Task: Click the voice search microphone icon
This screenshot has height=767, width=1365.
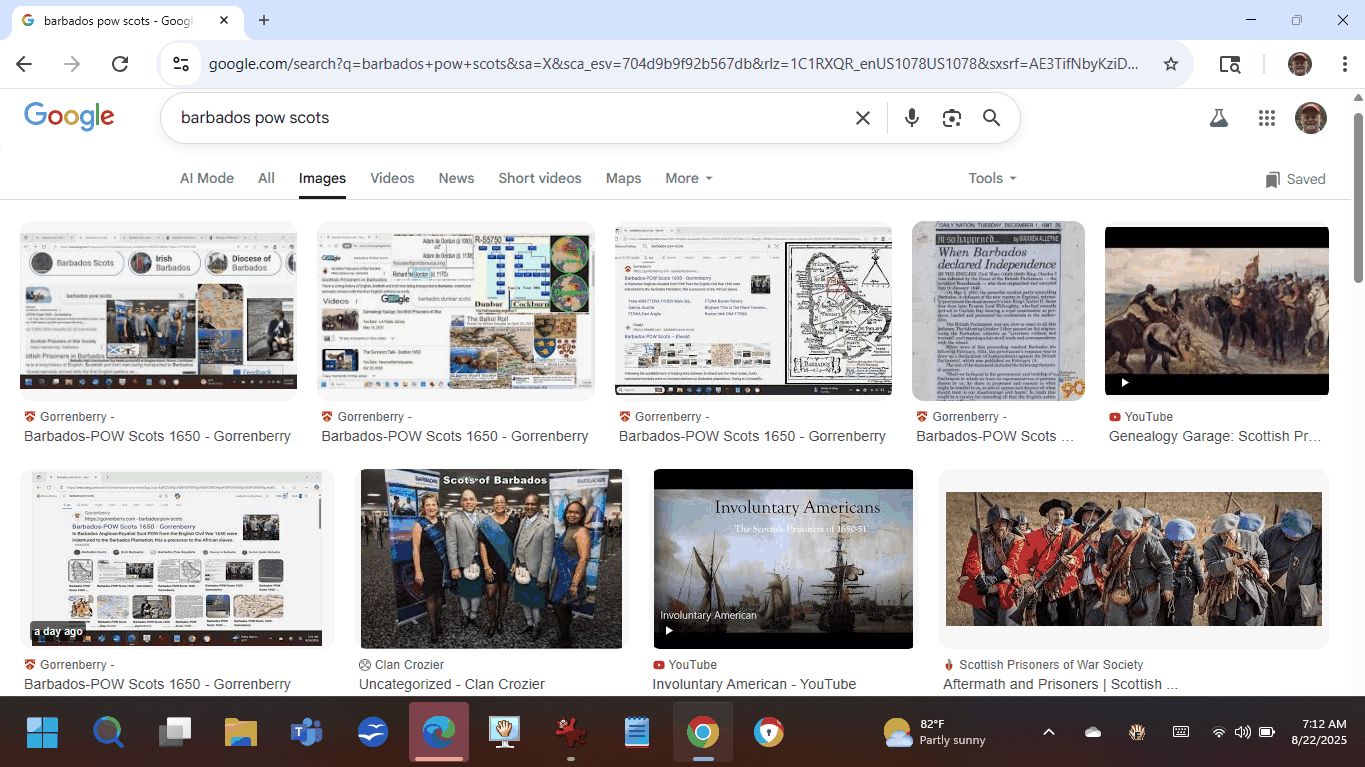Action: click(x=911, y=118)
